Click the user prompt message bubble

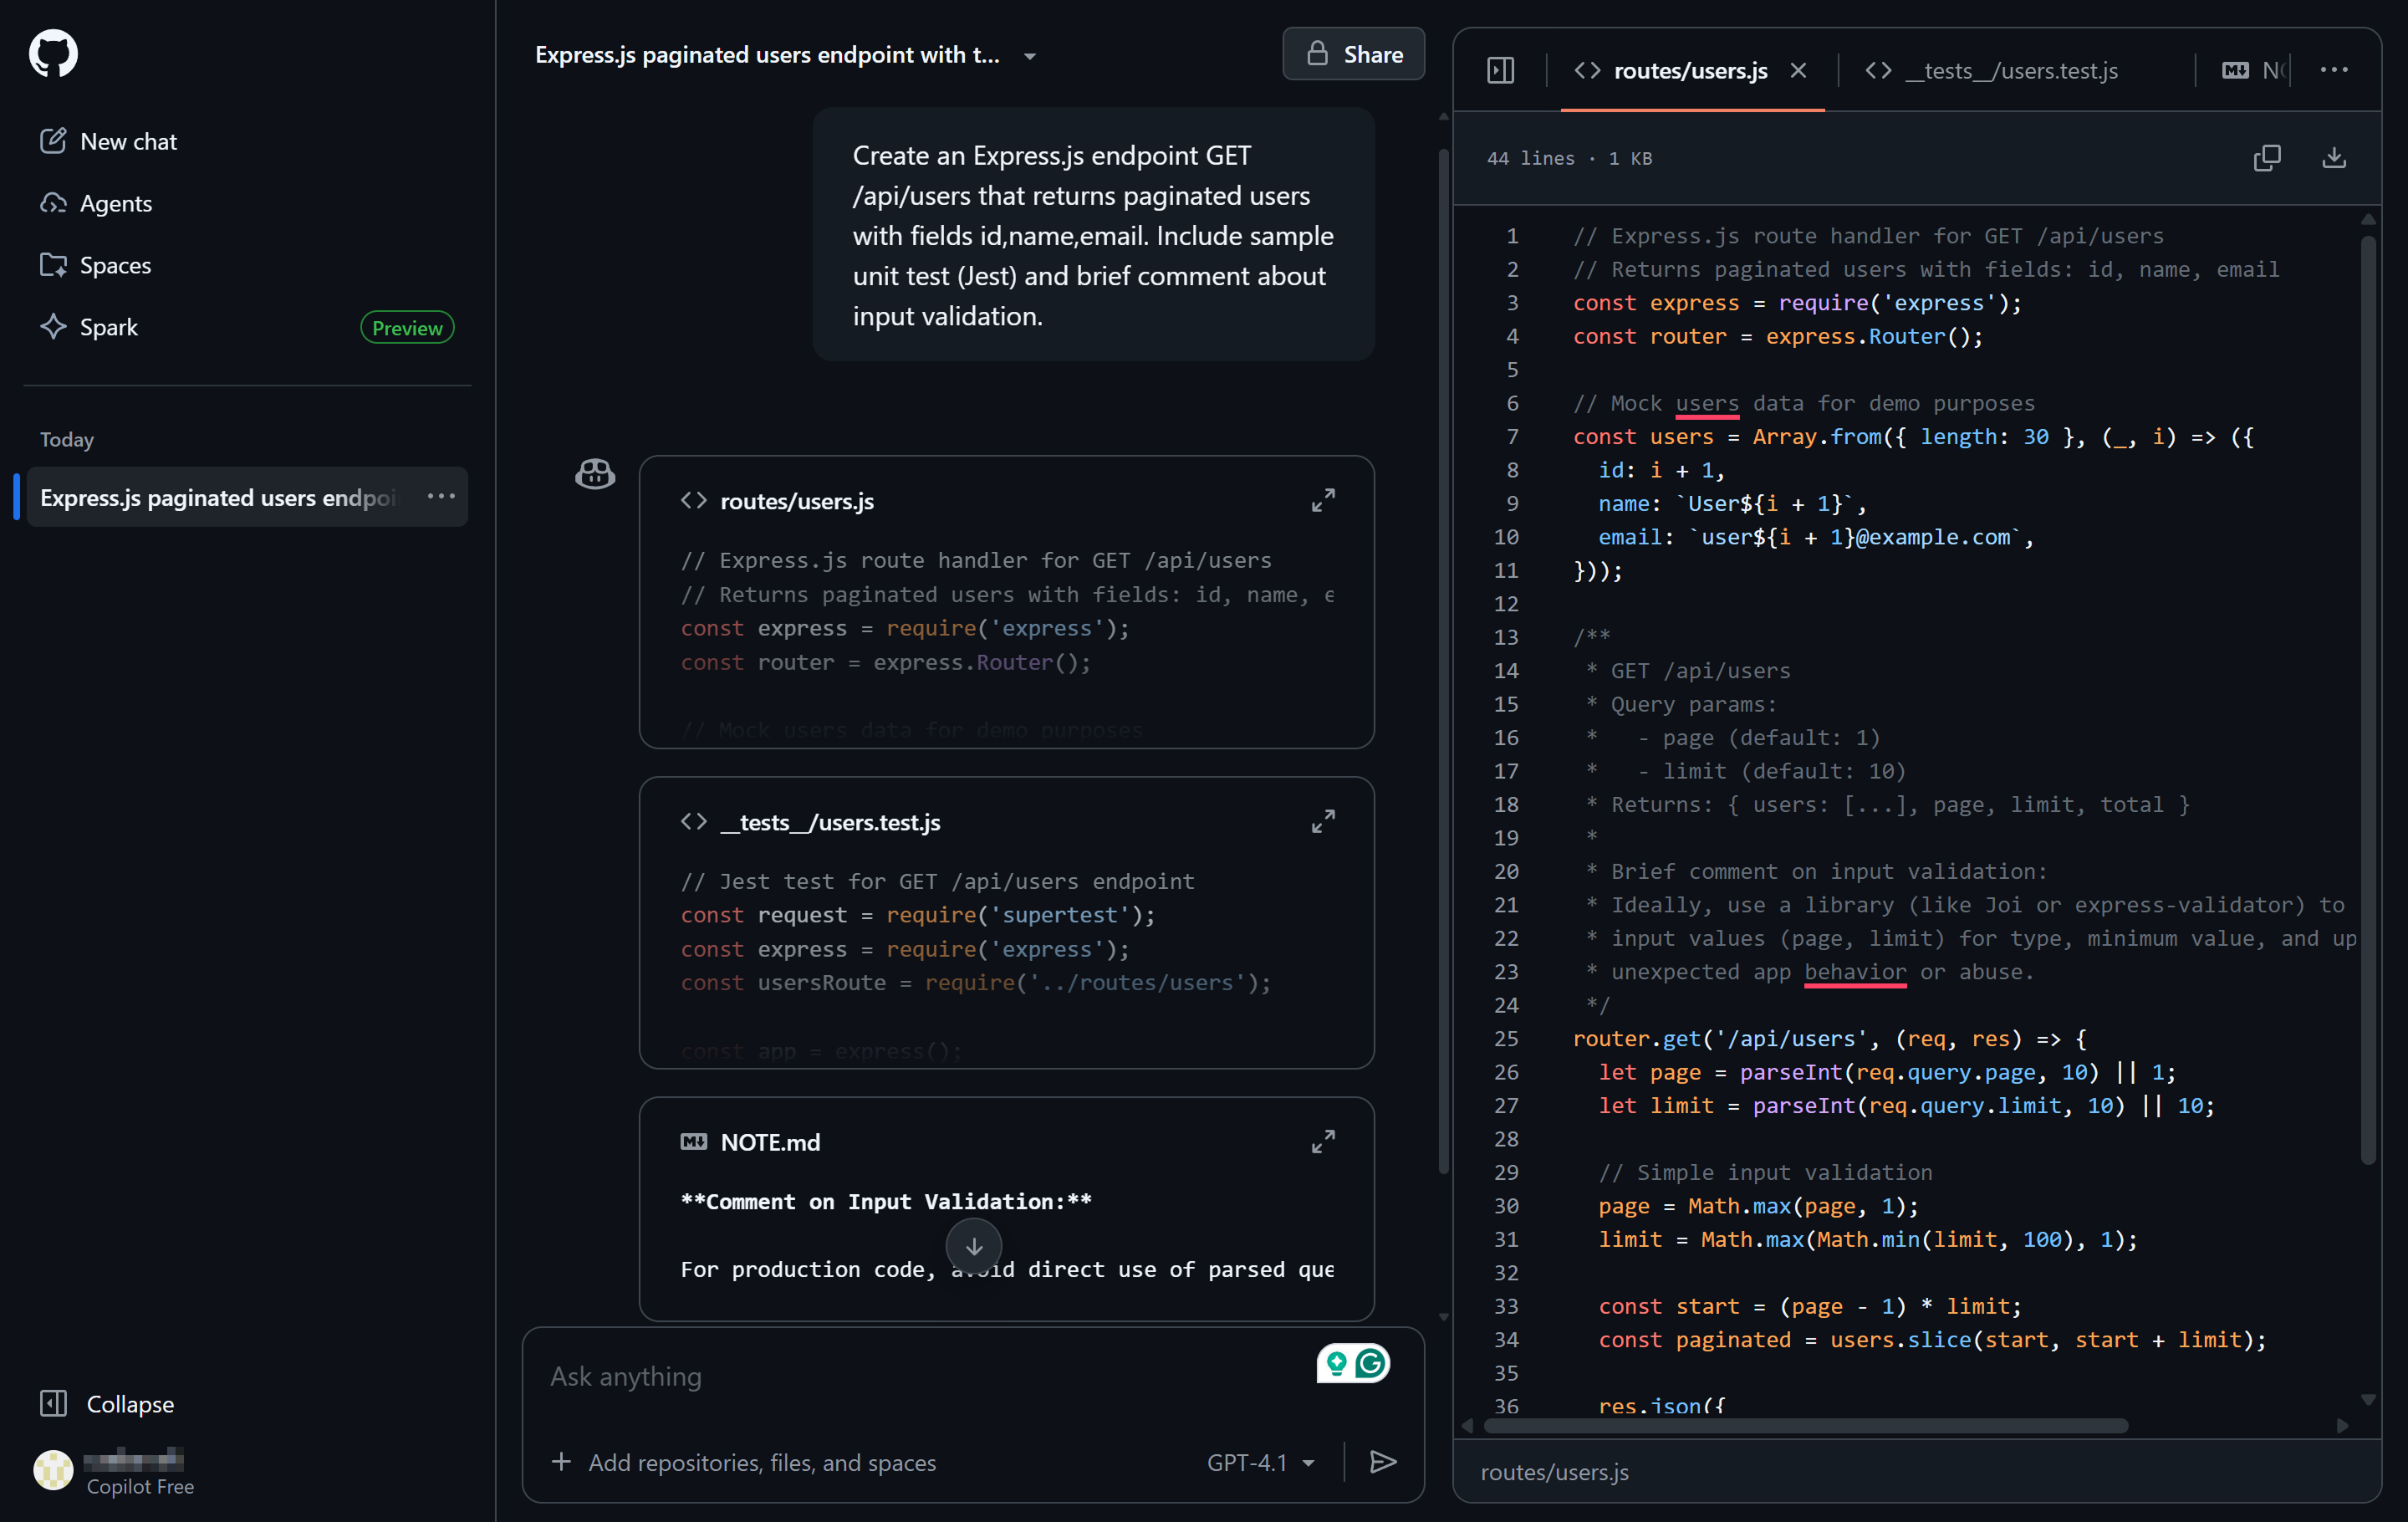tap(1093, 235)
